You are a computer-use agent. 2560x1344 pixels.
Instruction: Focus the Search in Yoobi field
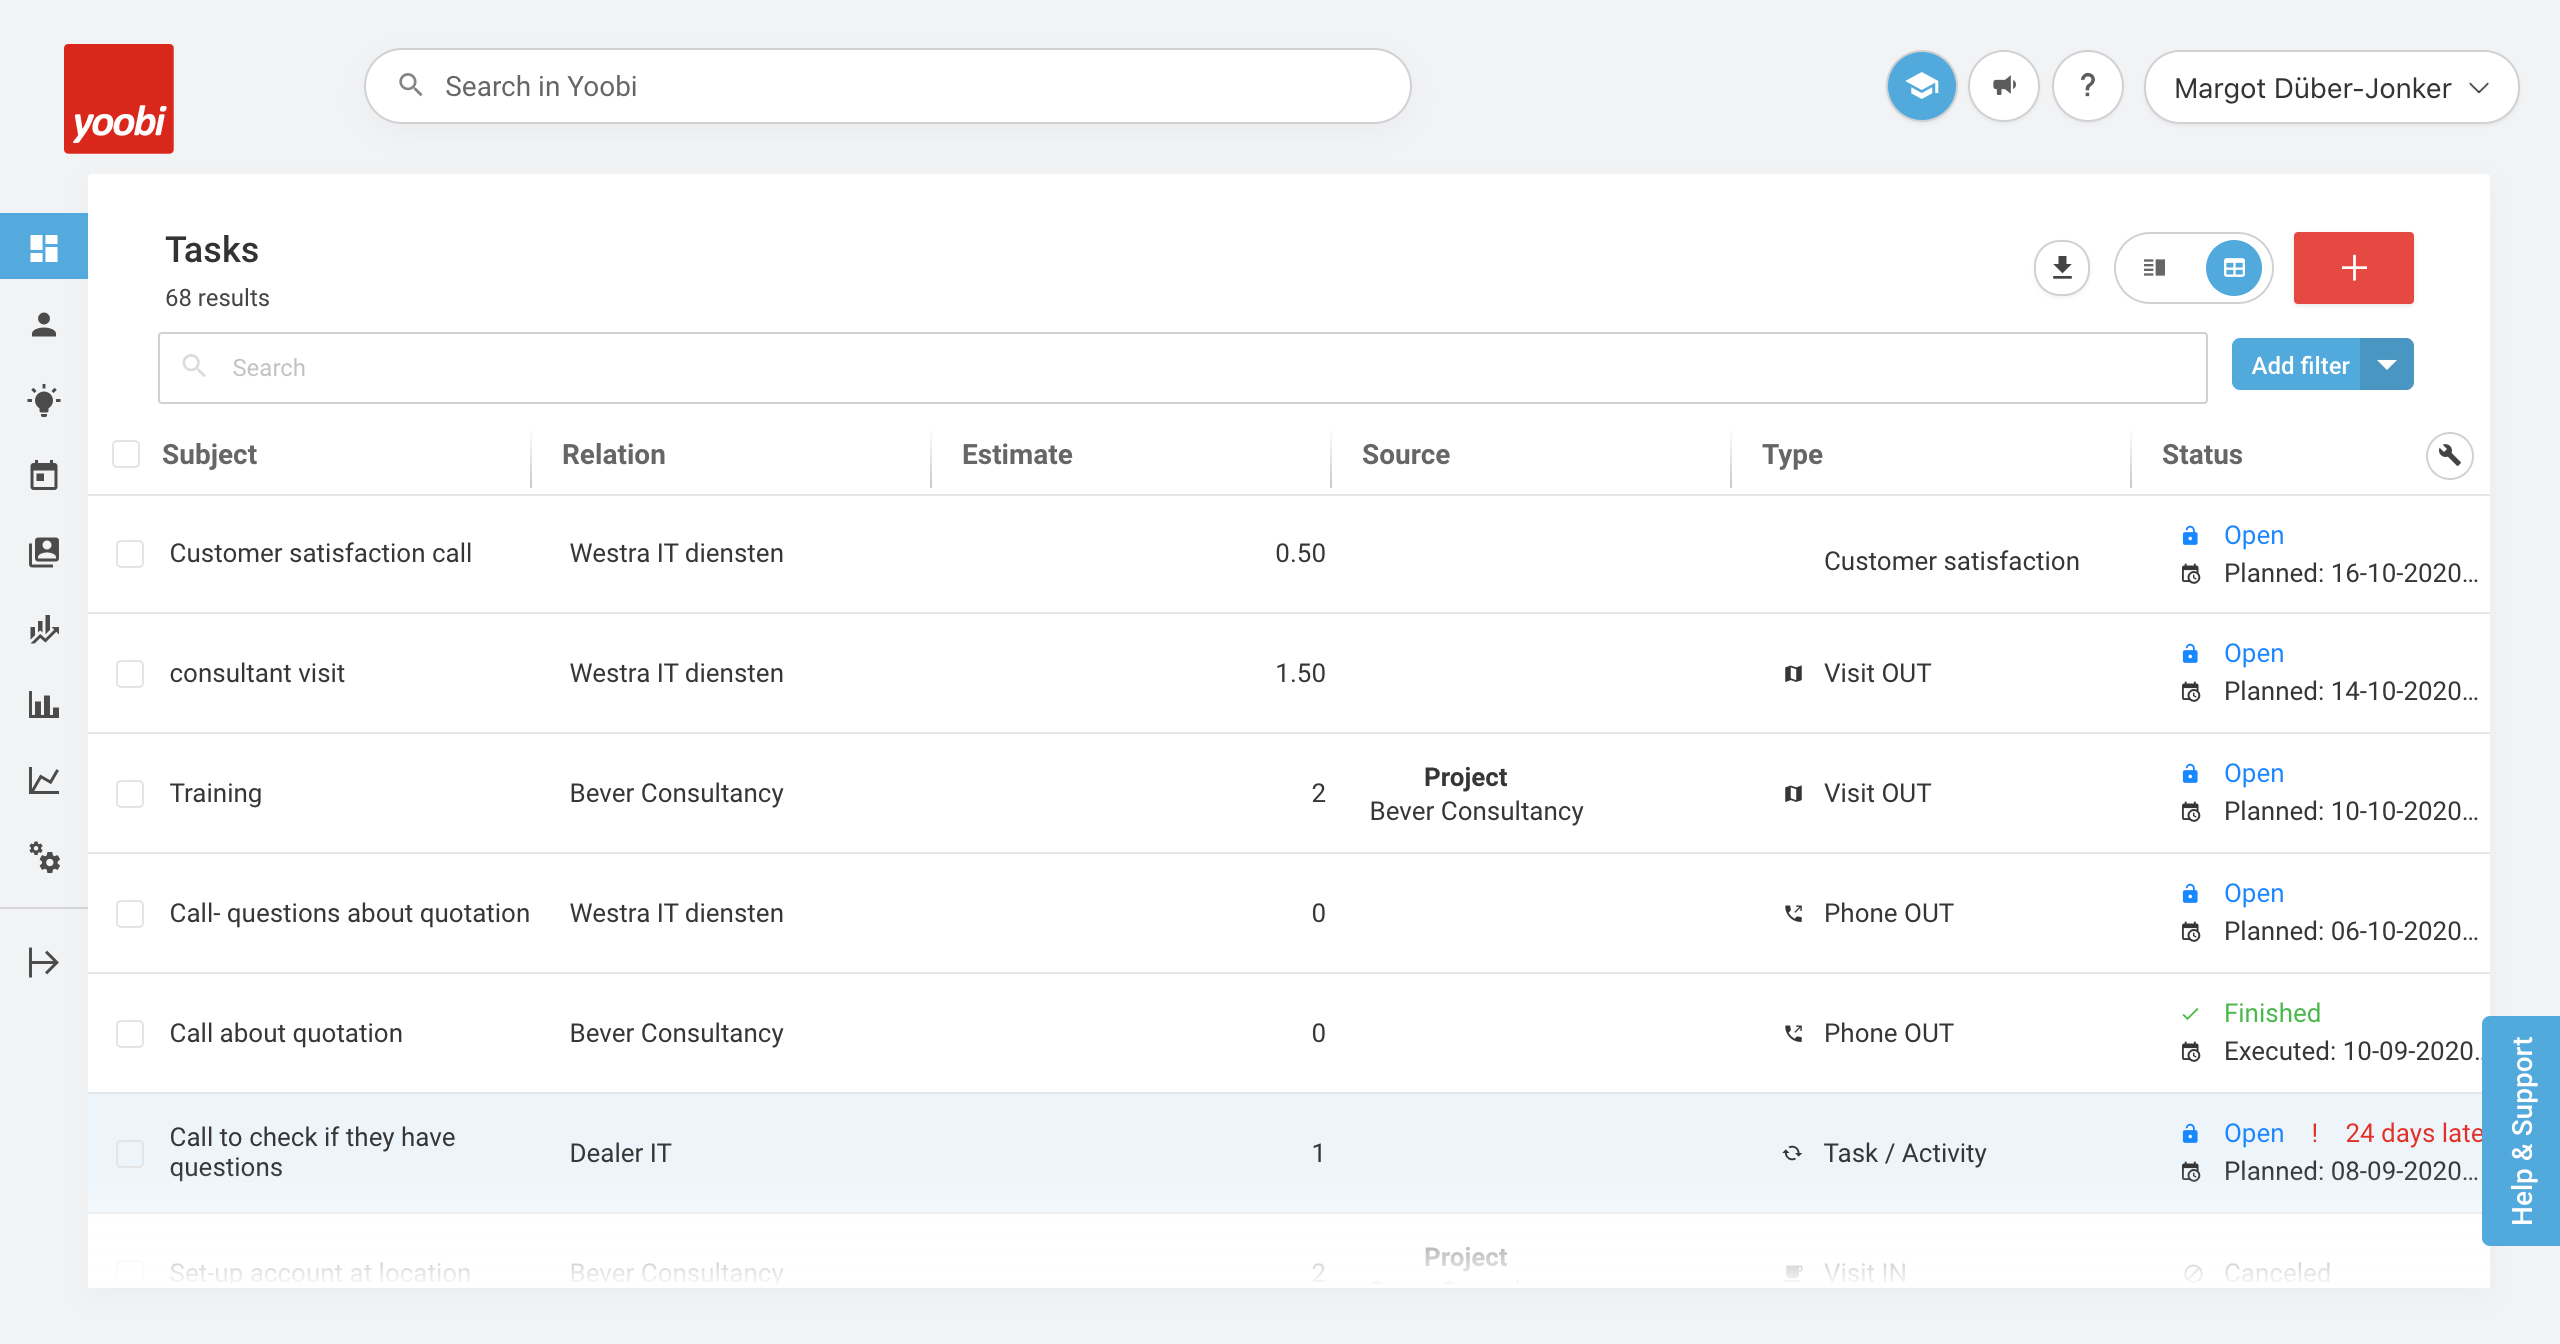(888, 87)
